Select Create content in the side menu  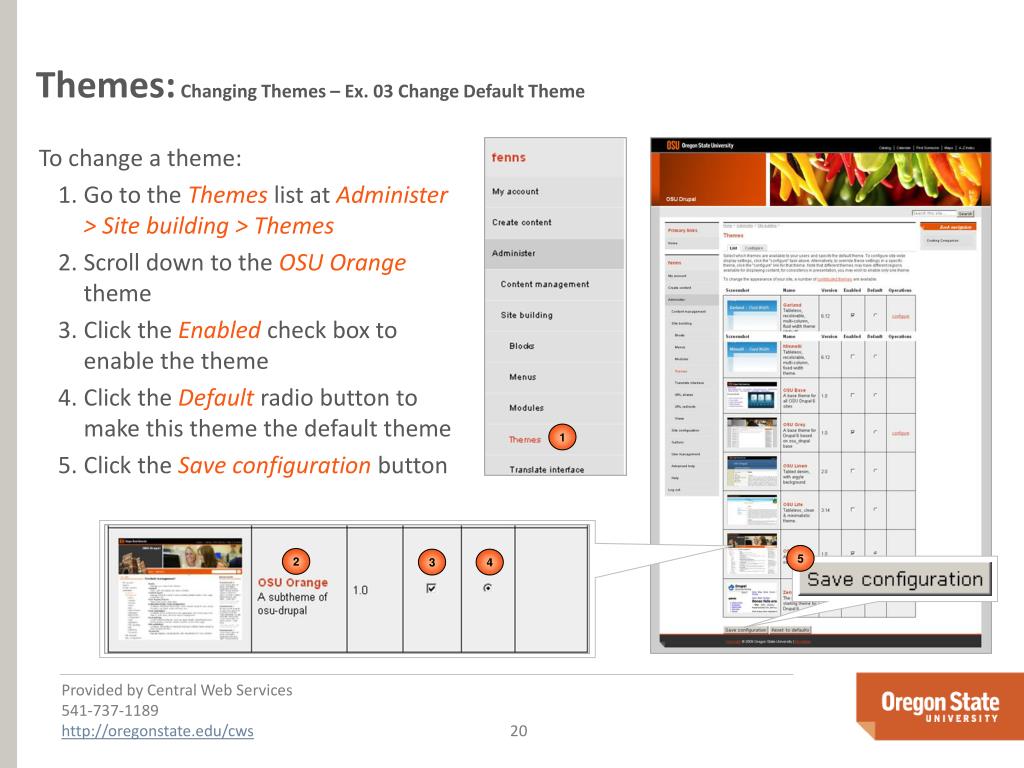coord(522,222)
